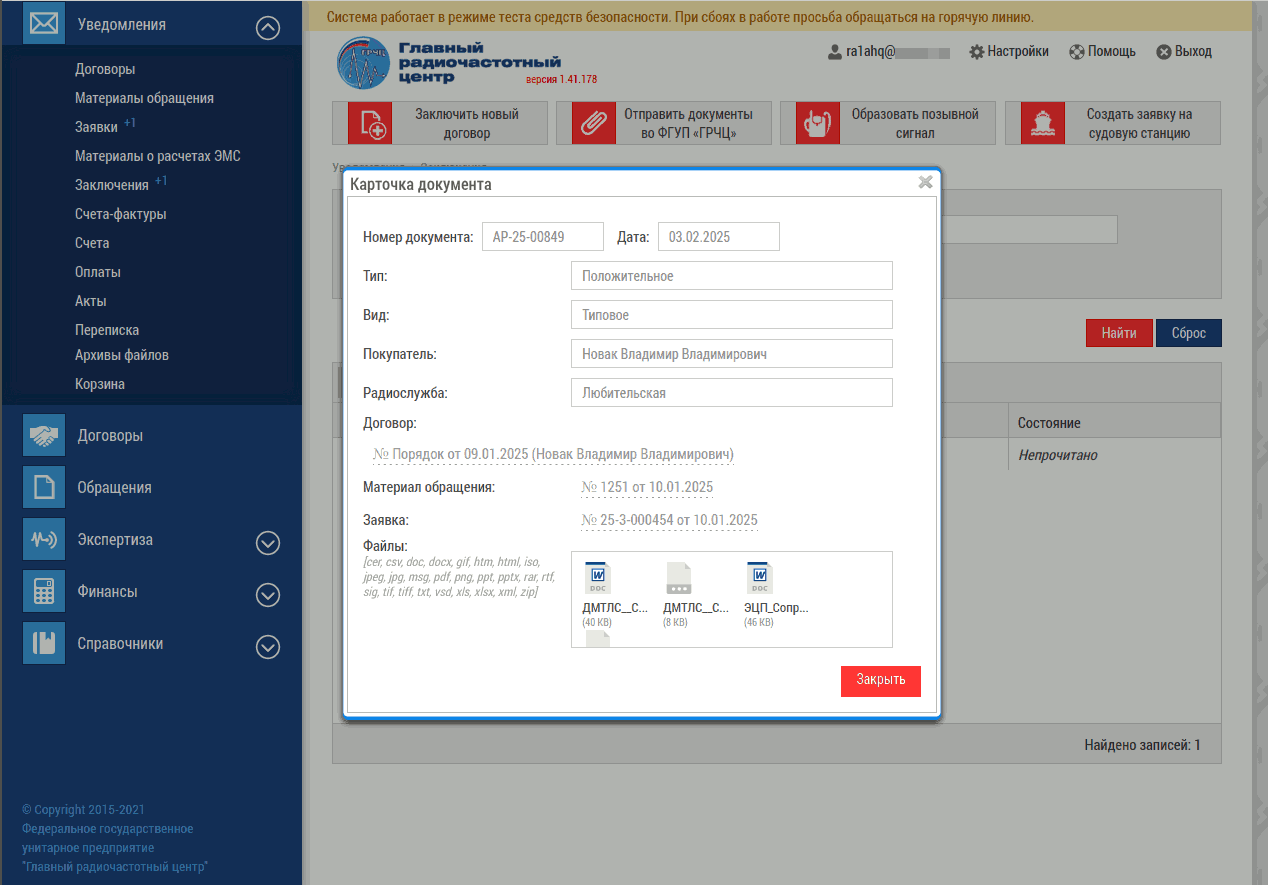Open link № 1251 от 10.01.2025
The width and height of the screenshot is (1268, 885).
tap(647, 487)
